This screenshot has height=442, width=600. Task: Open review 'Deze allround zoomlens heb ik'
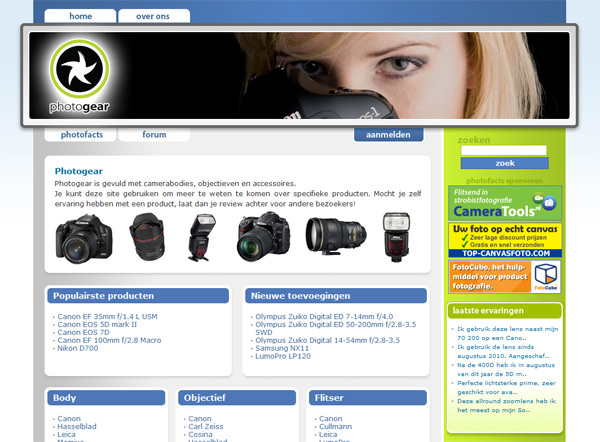coord(506,406)
